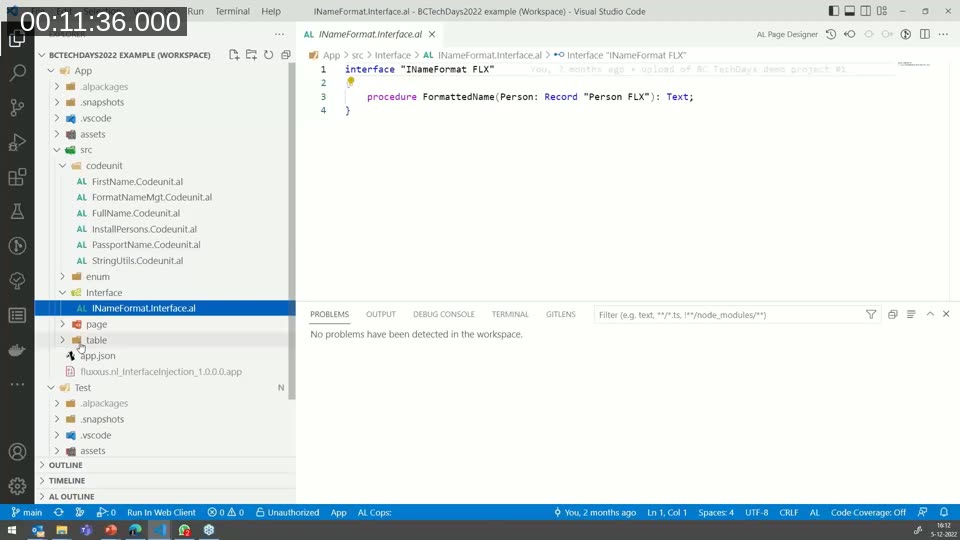This screenshot has width=960, height=540.
Task: Open the Testing flask view
Action: [x=17, y=212]
